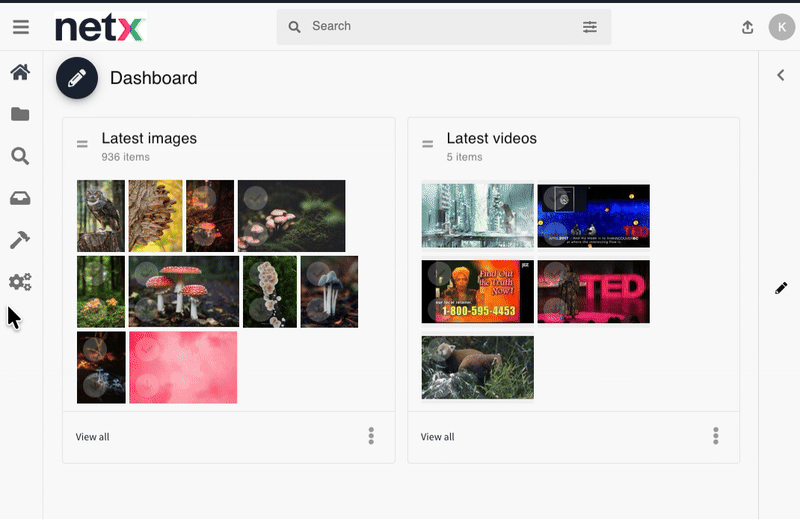Open the red panda video thumbnail
The width and height of the screenshot is (800, 519).
(477, 367)
